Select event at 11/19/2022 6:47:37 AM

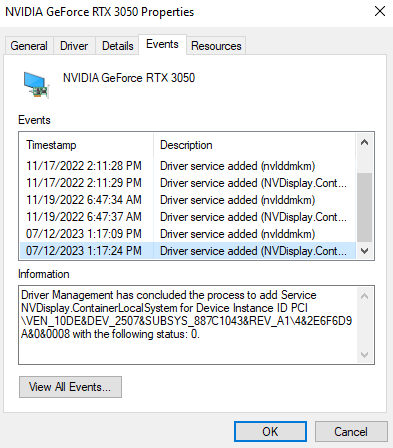(188, 217)
